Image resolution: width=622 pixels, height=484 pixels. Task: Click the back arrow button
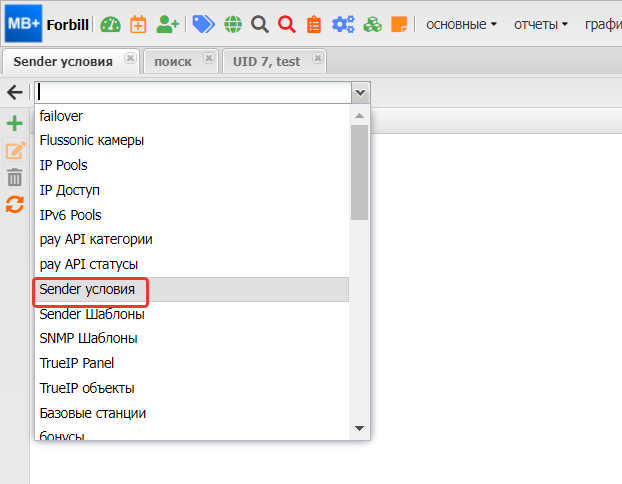click(15, 92)
